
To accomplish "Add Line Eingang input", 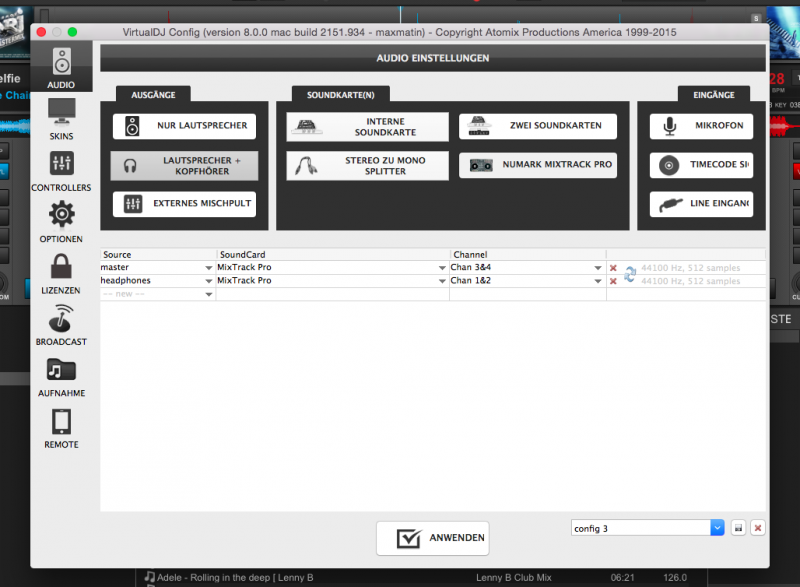I will [x=701, y=203].
